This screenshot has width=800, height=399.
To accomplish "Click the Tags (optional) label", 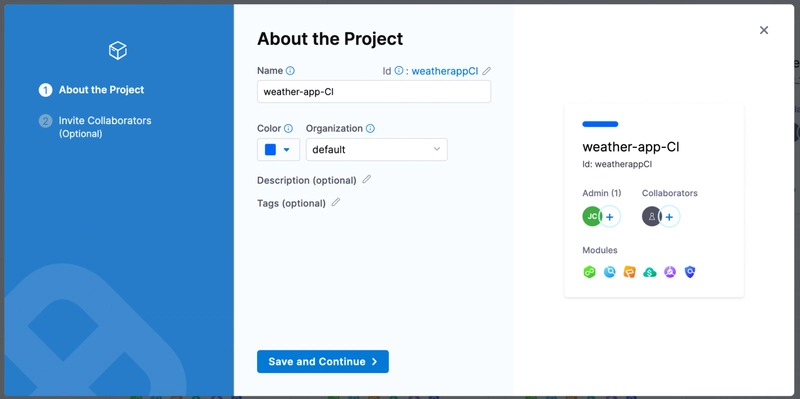I will coord(291,203).
